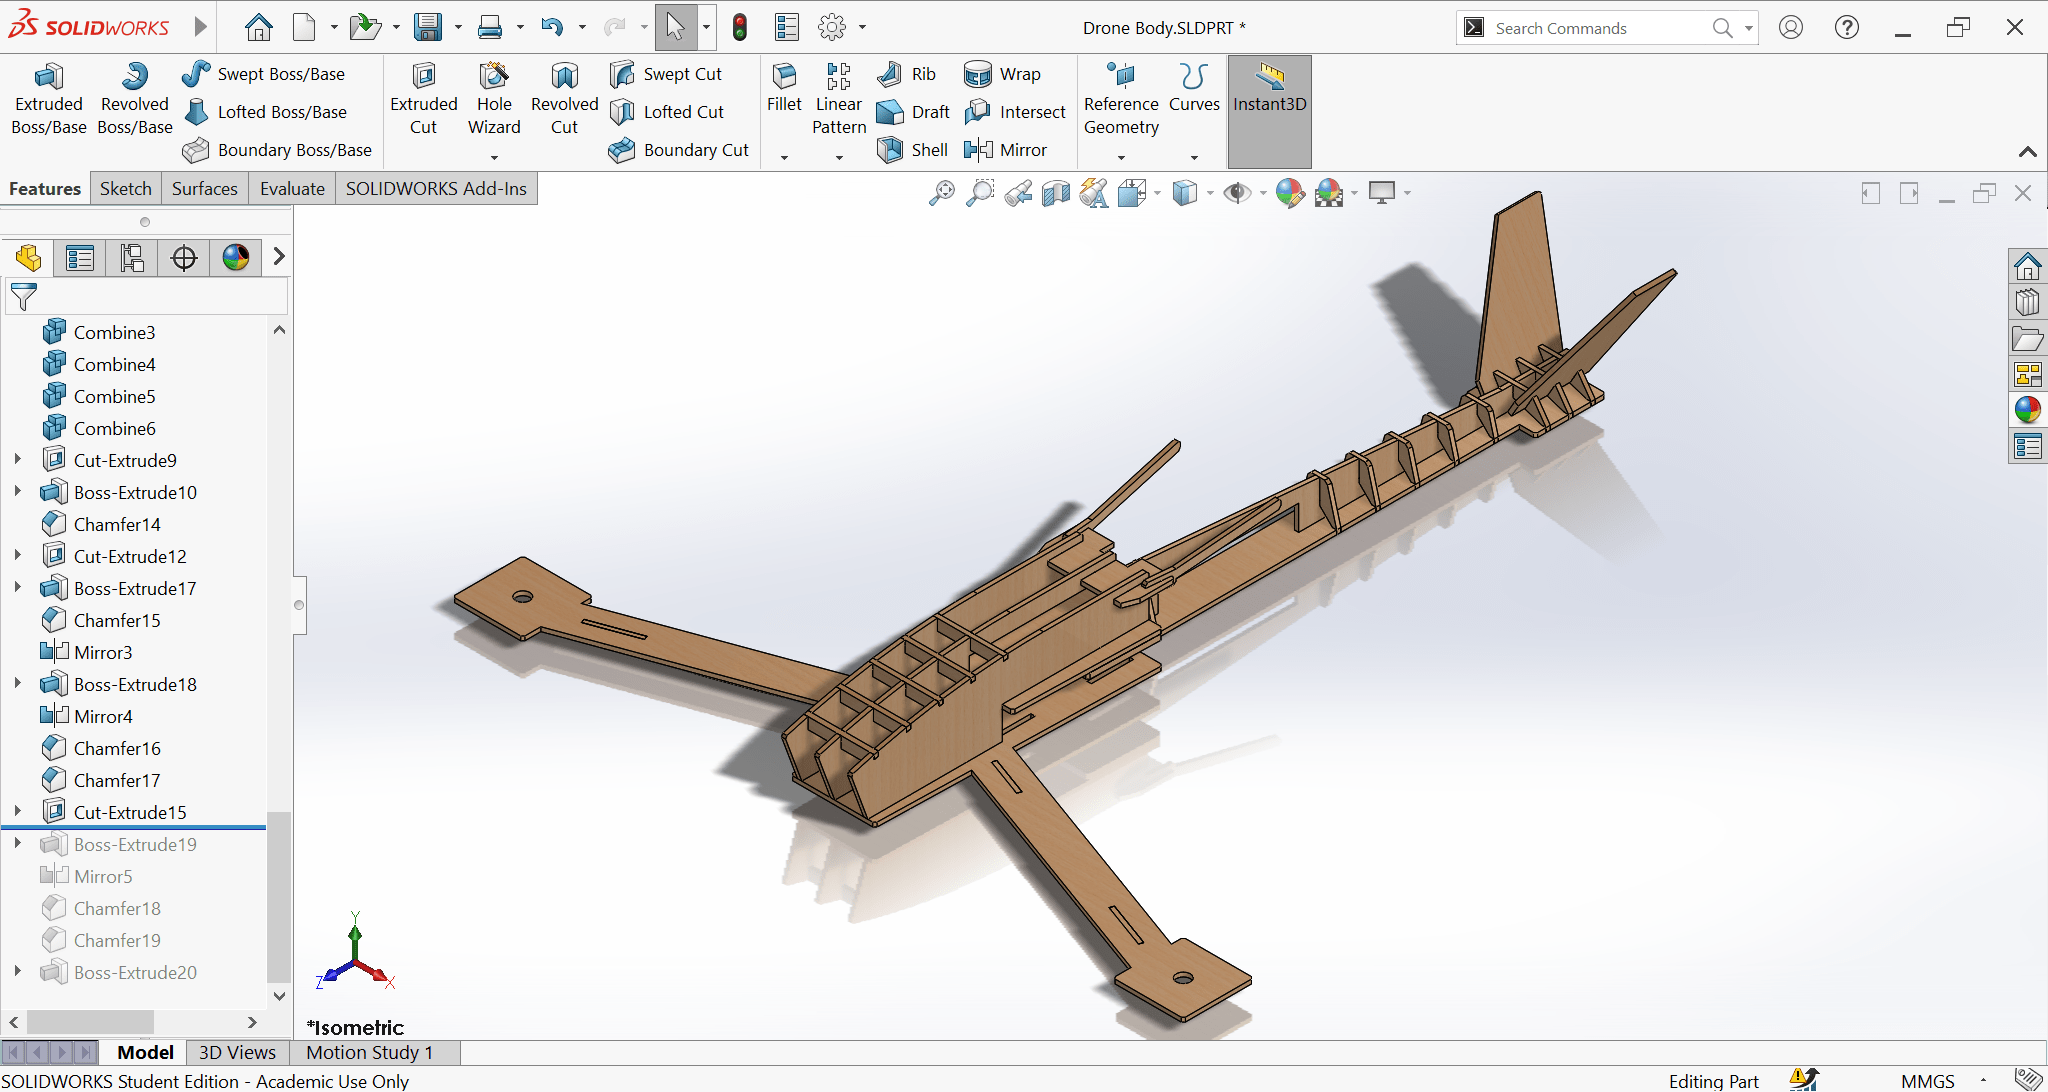The height and width of the screenshot is (1092, 2048).
Task: Click the Fillet tool
Action: pyautogui.click(x=784, y=88)
